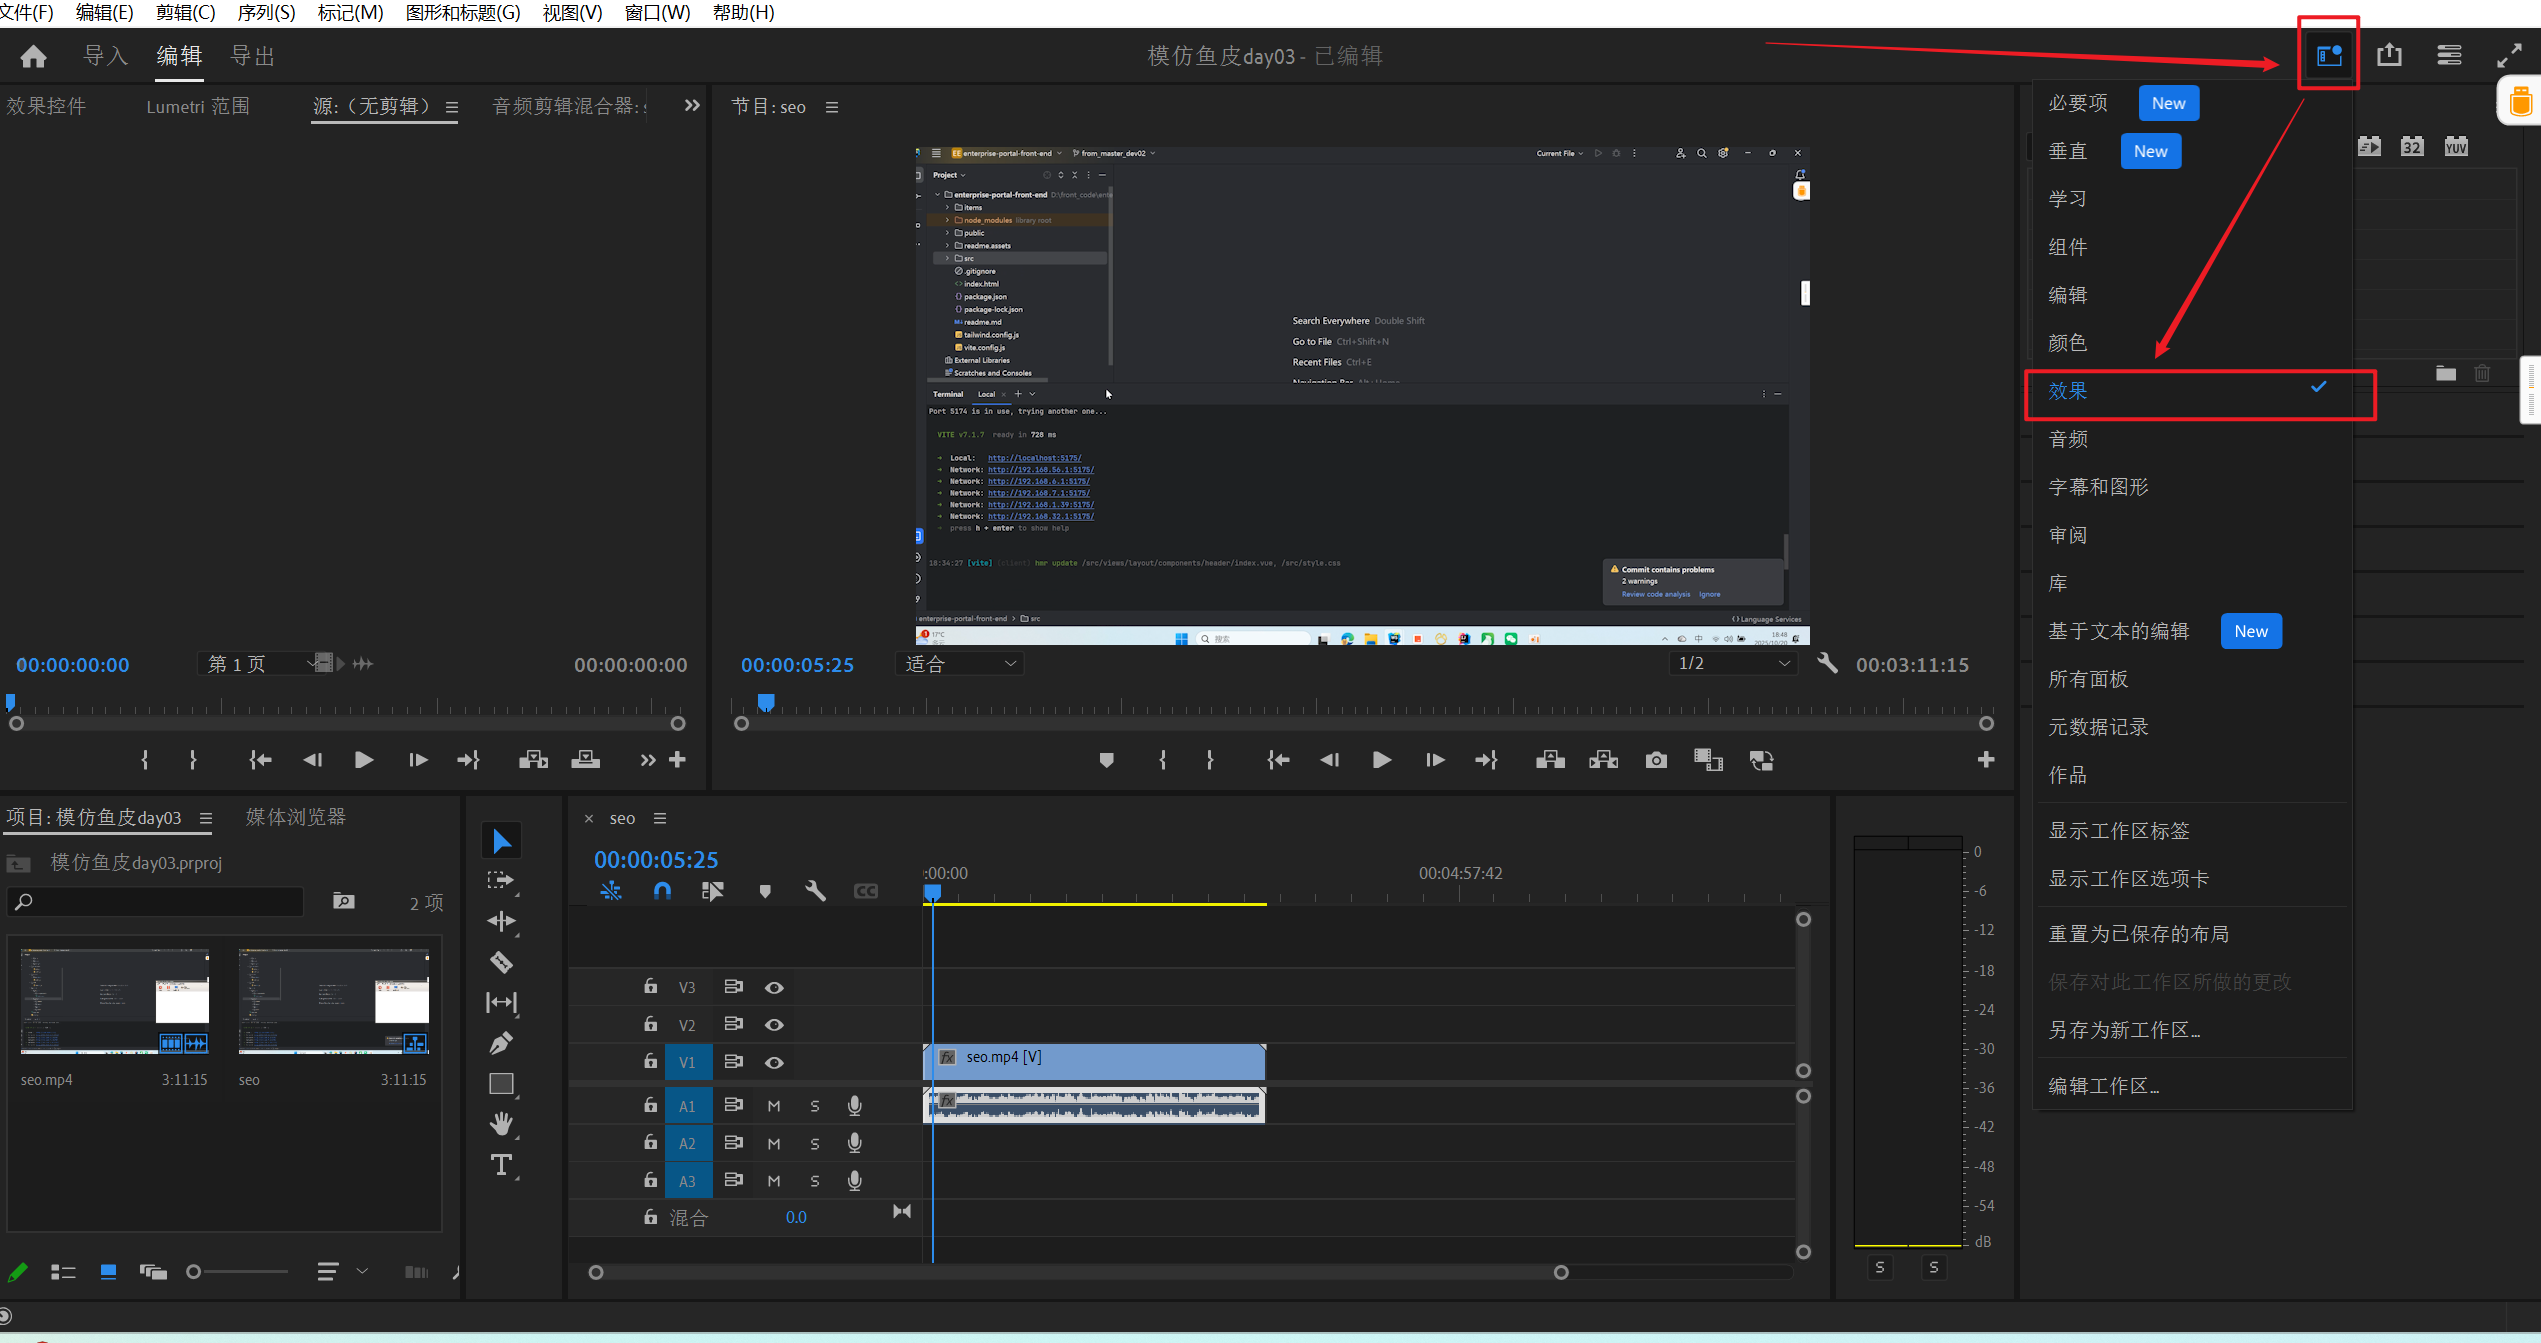
Task: Expand hidden source panel tabs chevron
Action: click(x=691, y=106)
